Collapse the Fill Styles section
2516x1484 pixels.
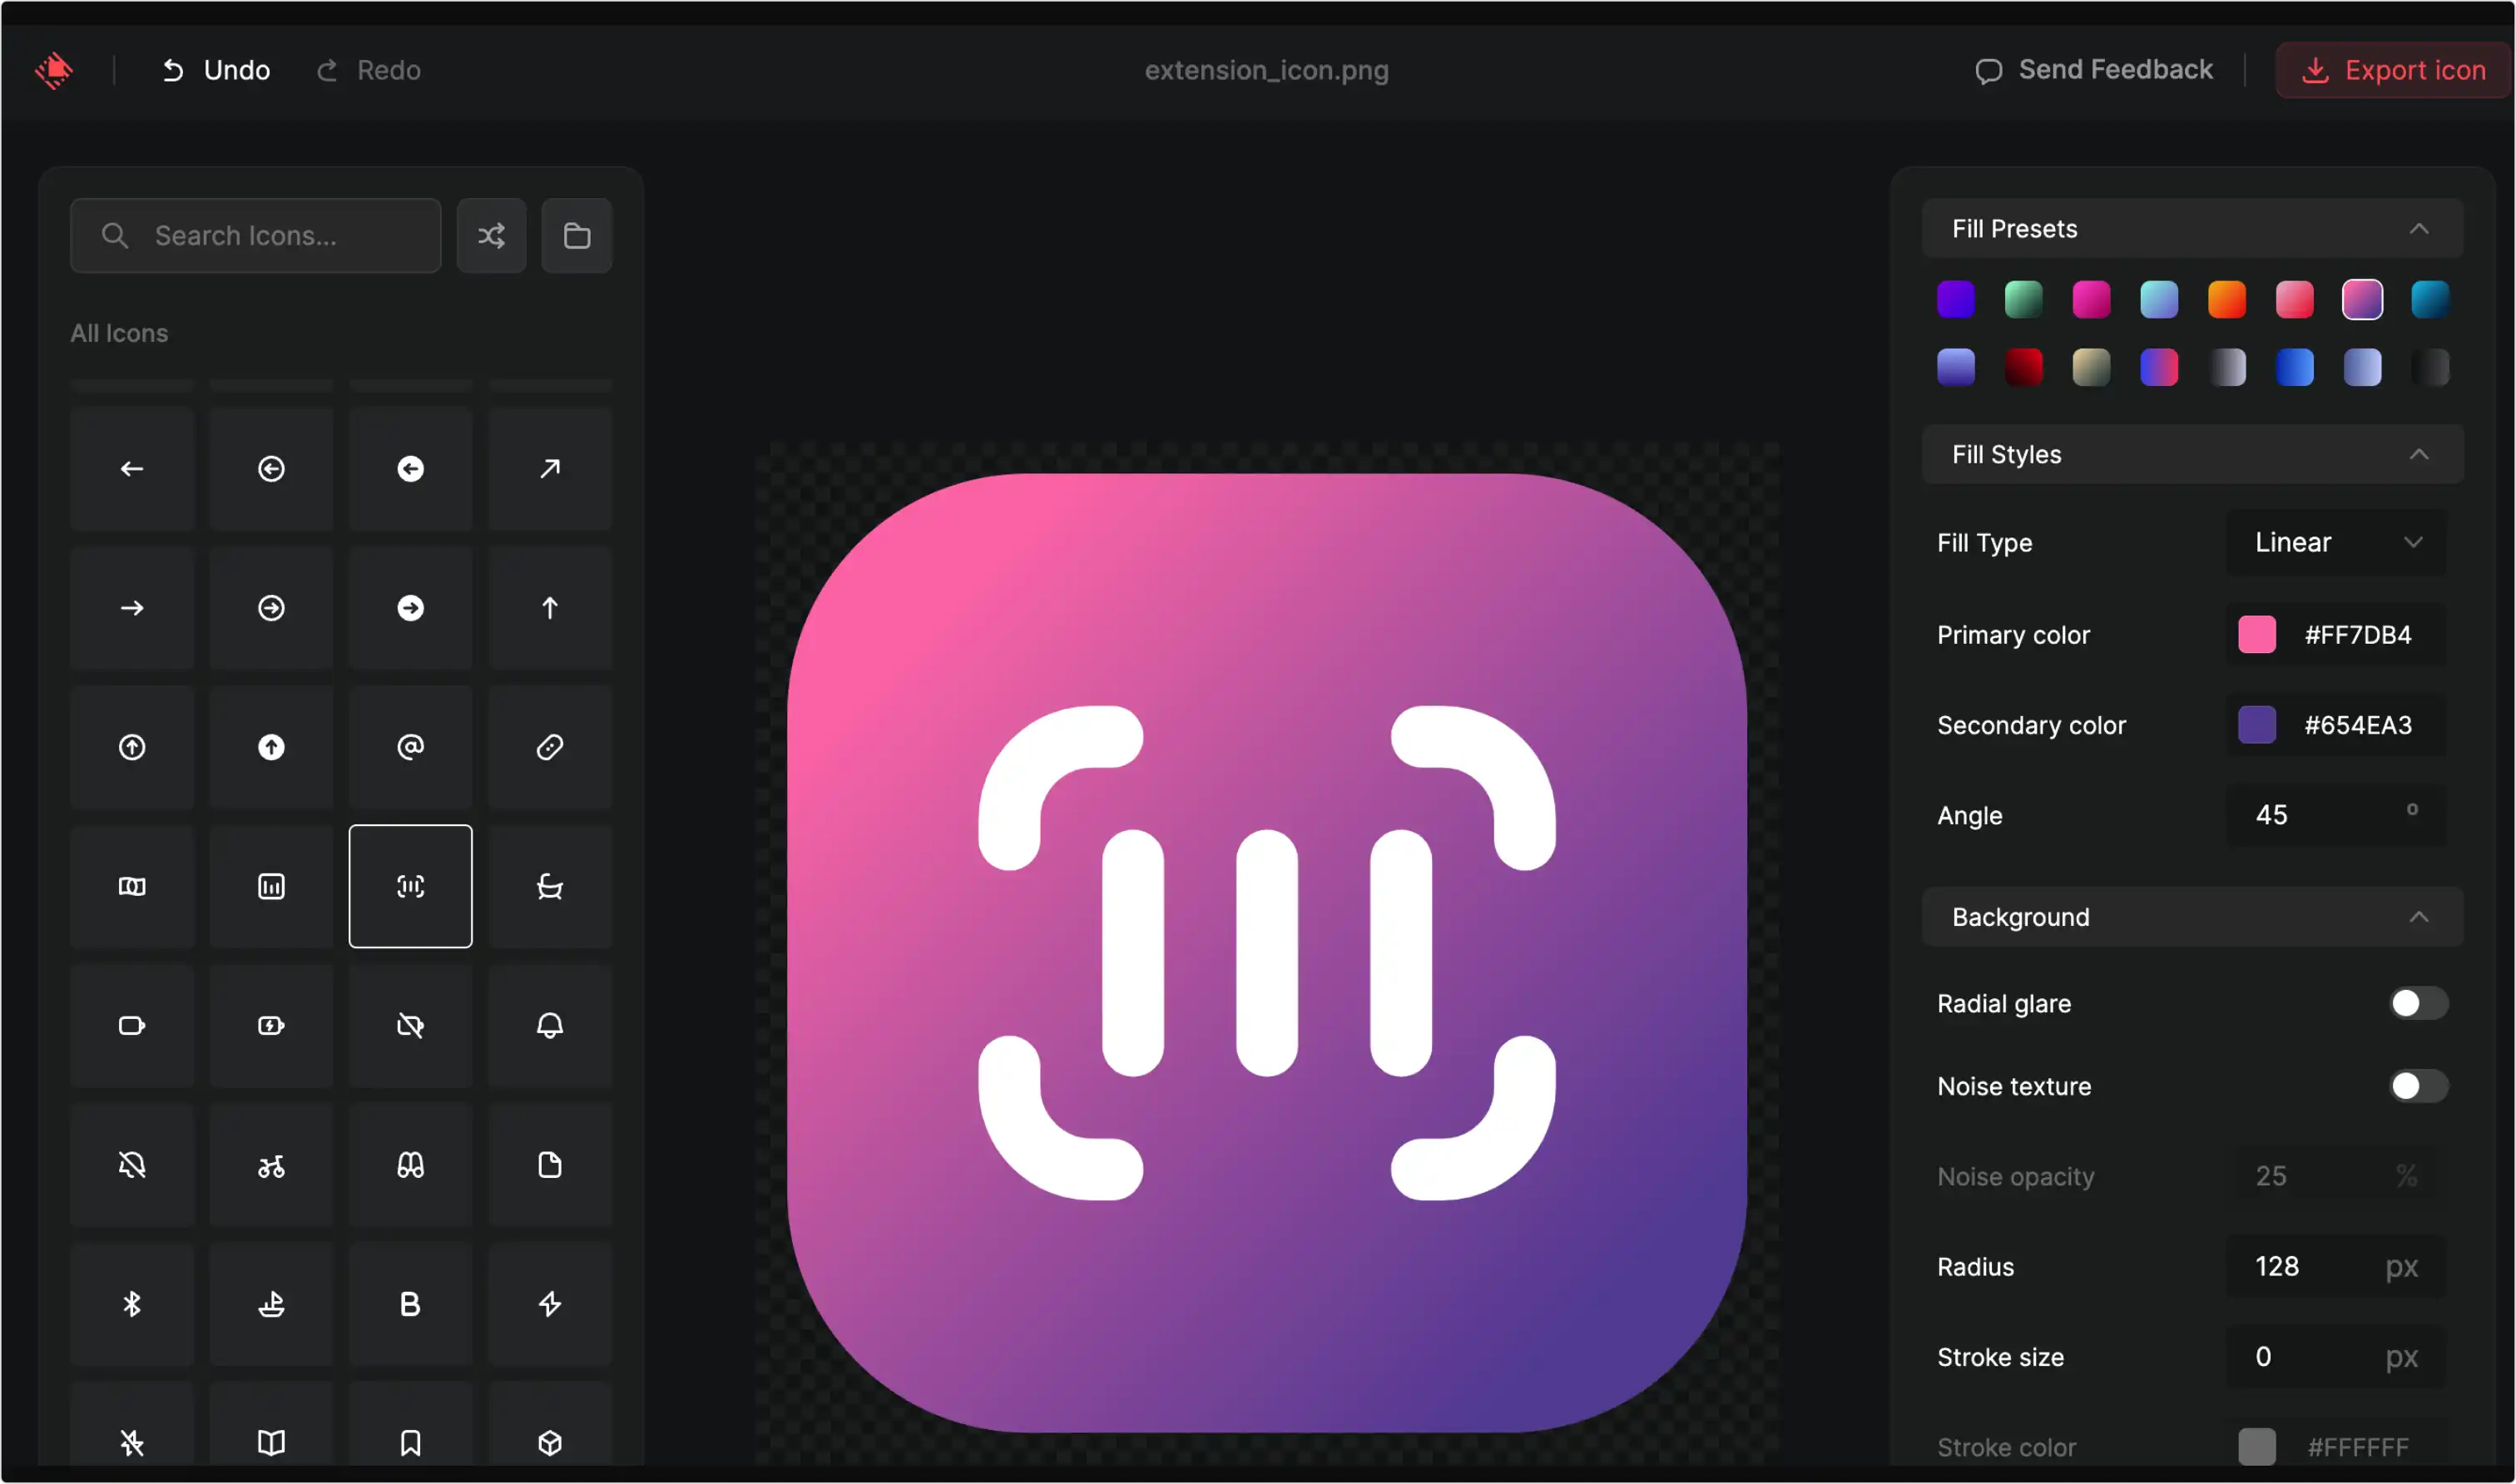pos(2418,455)
